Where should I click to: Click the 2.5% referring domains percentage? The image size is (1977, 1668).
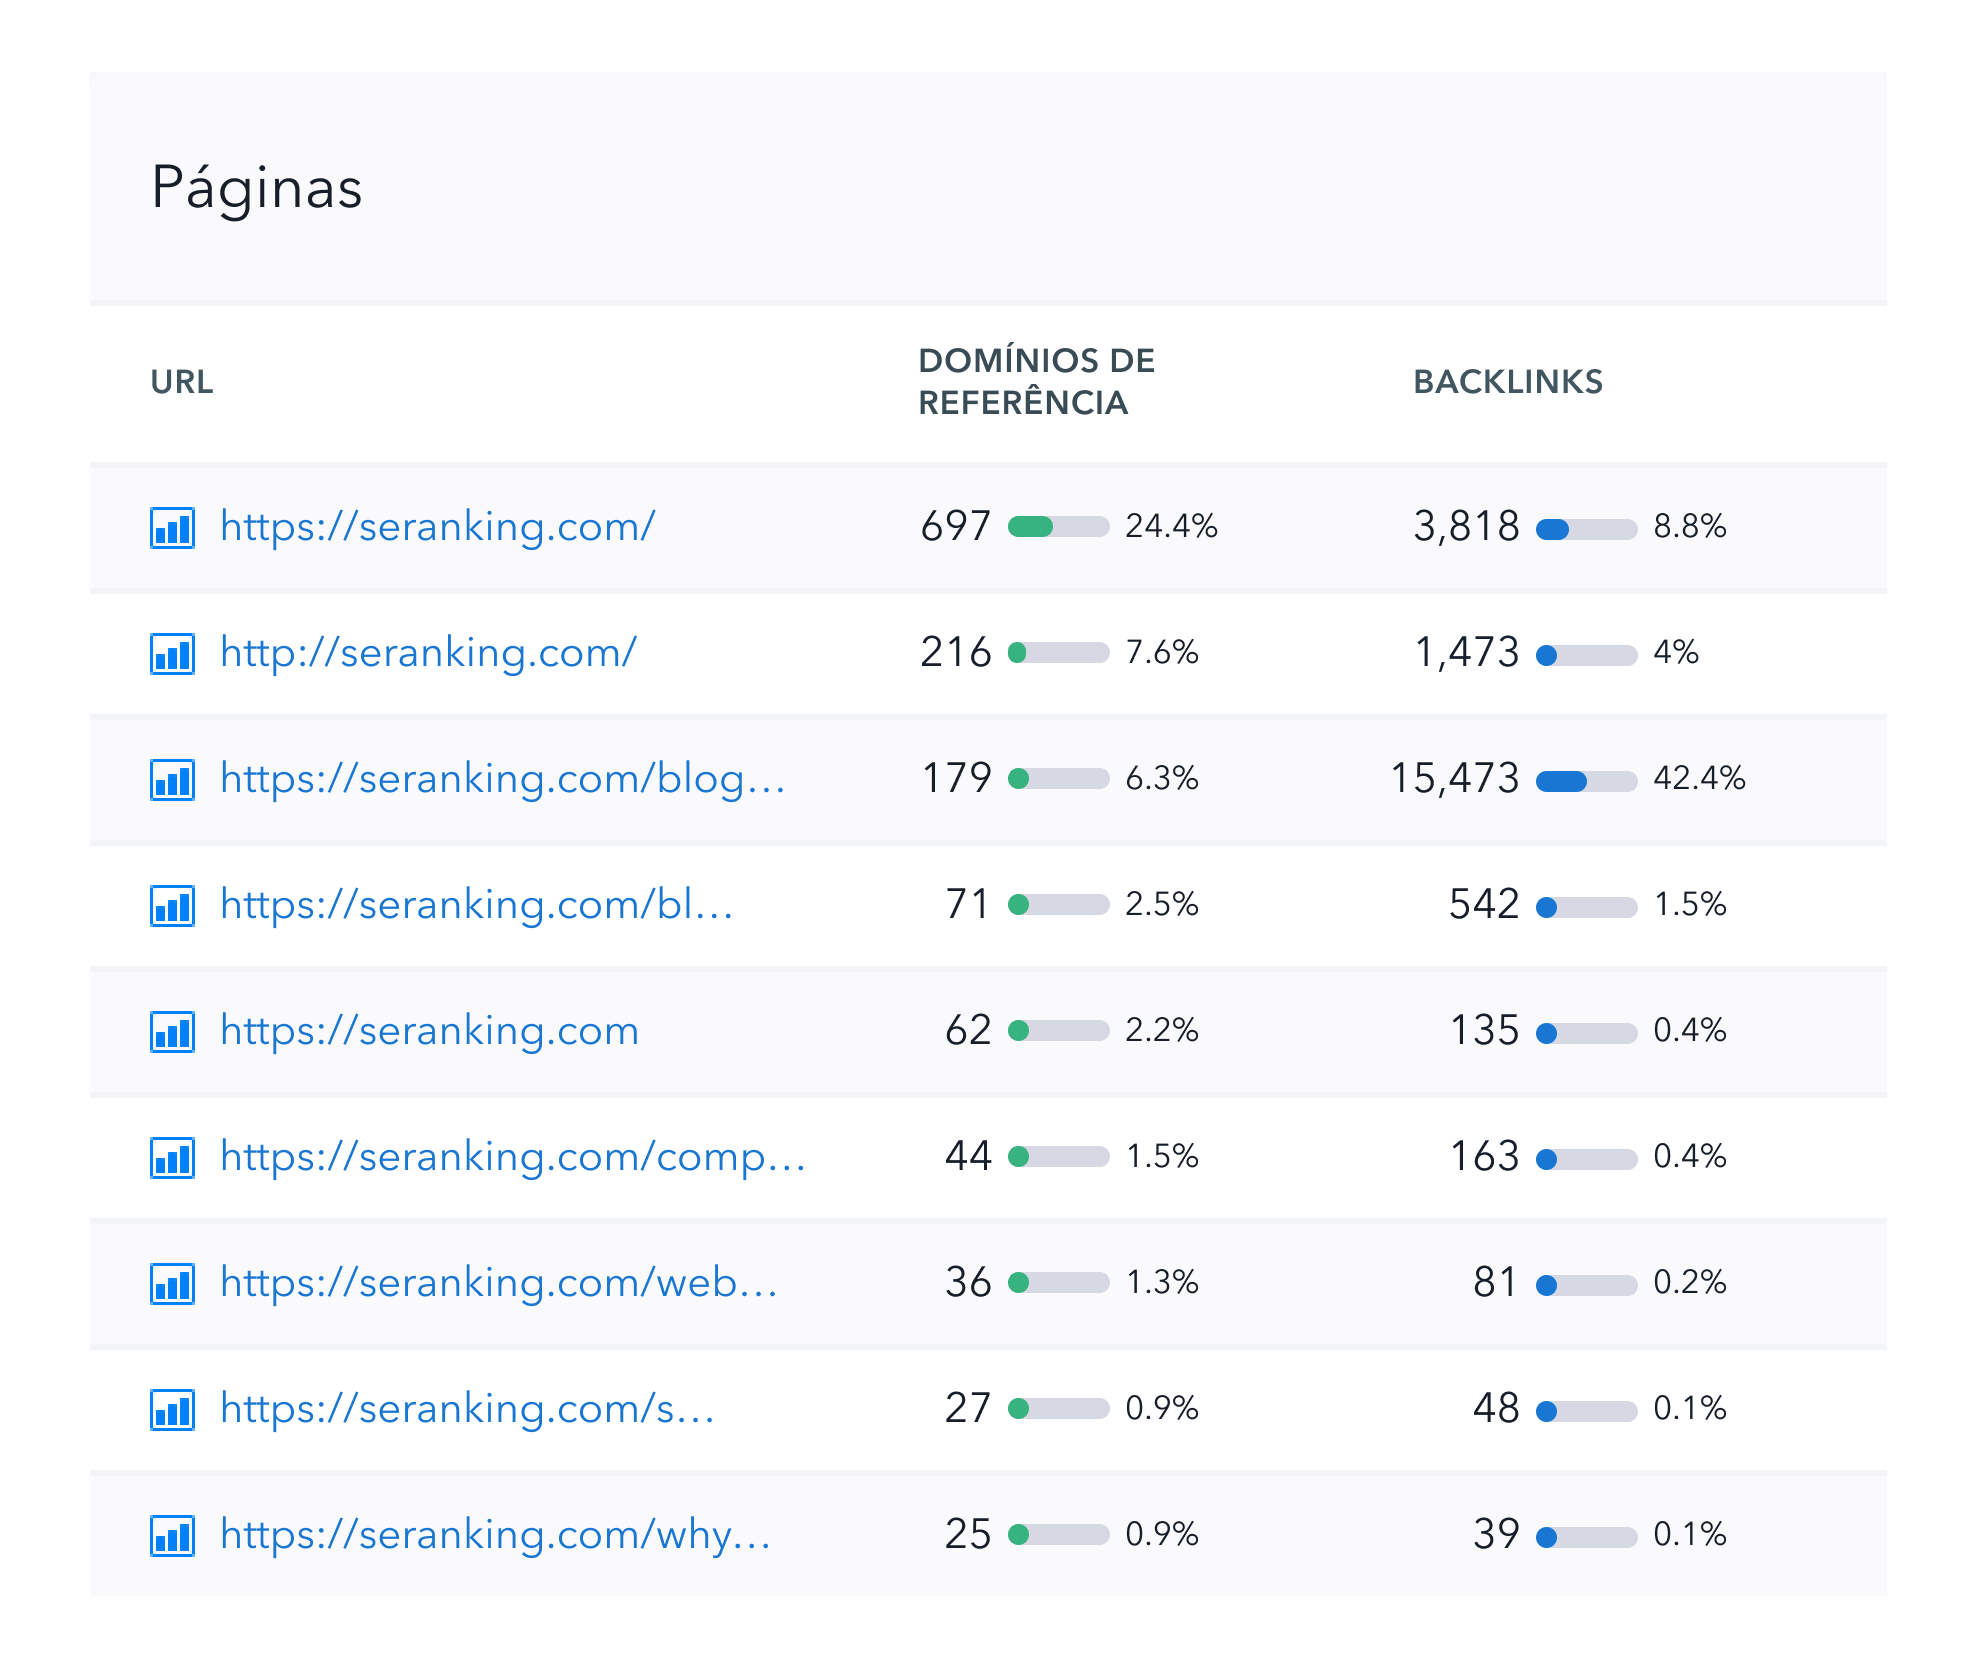(x=1162, y=904)
